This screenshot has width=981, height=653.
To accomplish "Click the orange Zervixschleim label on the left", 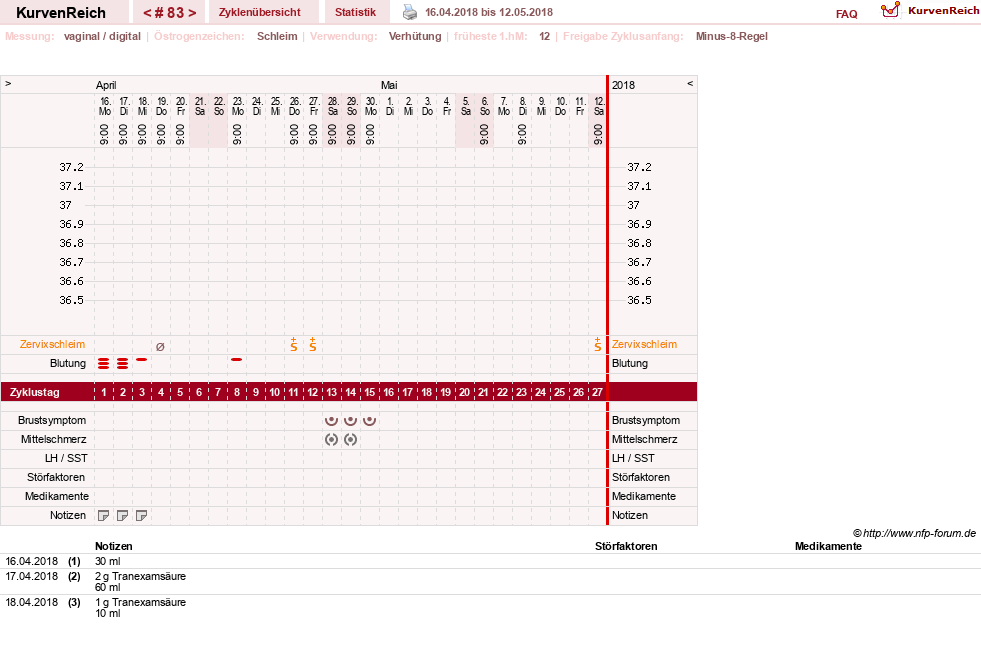I will [x=53, y=344].
